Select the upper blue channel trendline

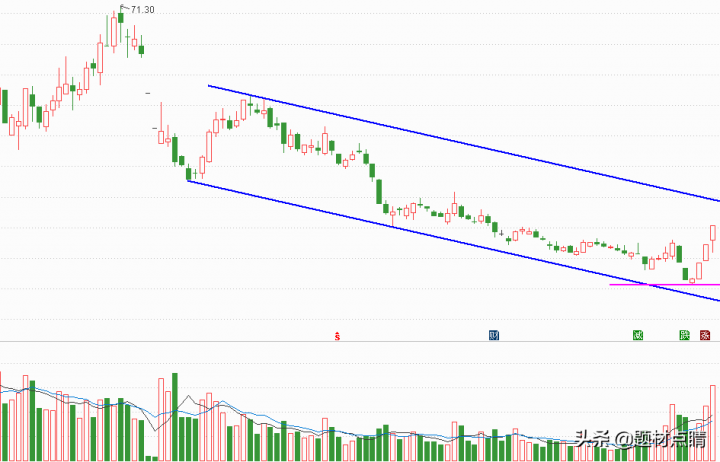coord(460,142)
